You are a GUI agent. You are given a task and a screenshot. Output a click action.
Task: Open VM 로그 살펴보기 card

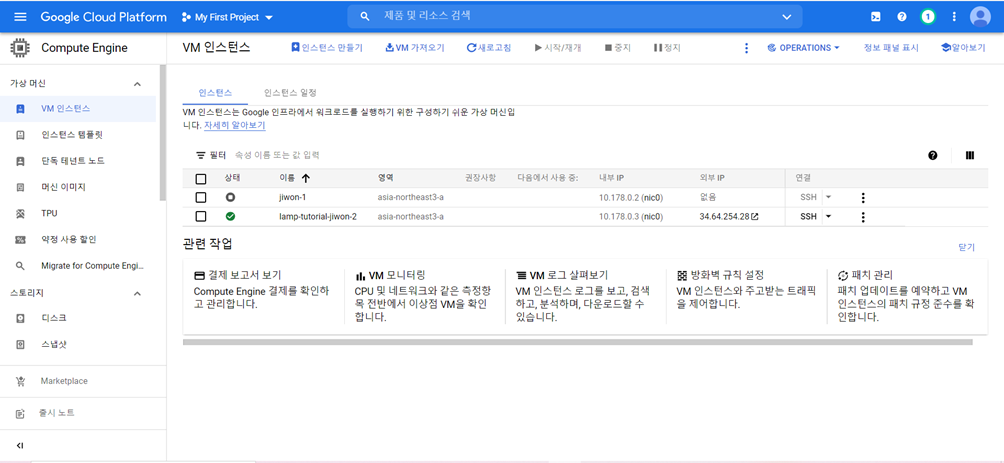coord(584,296)
